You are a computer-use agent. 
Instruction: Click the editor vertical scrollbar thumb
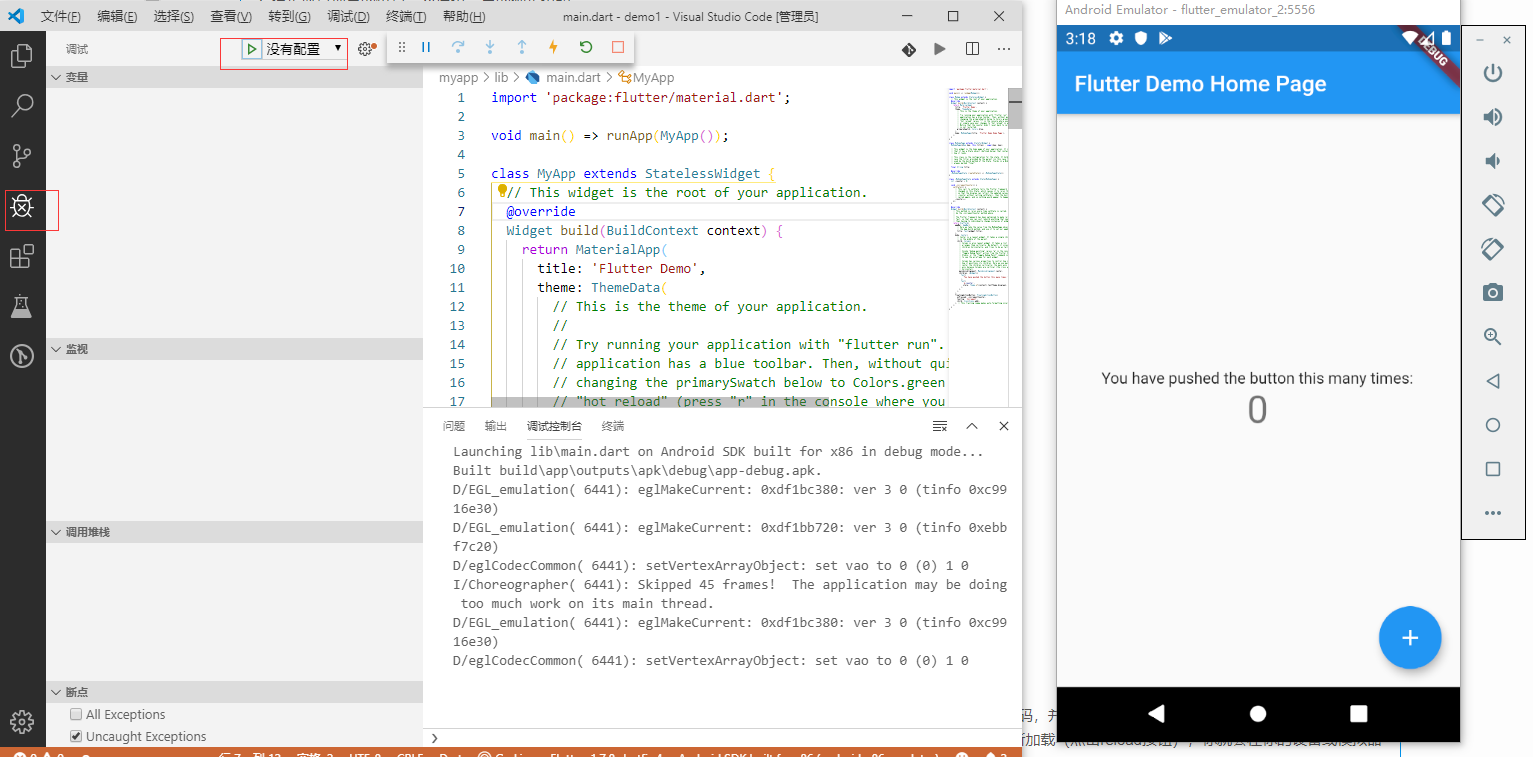pos(1014,108)
